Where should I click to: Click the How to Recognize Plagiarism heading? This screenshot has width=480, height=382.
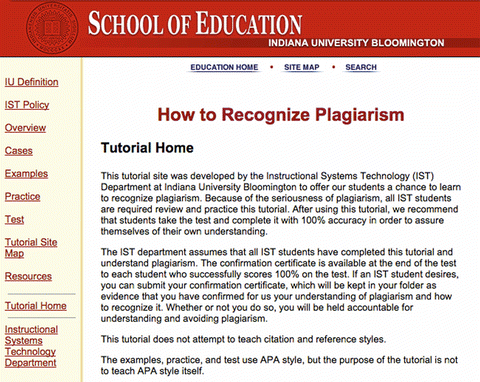pyautogui.click(x=281, y=115)
